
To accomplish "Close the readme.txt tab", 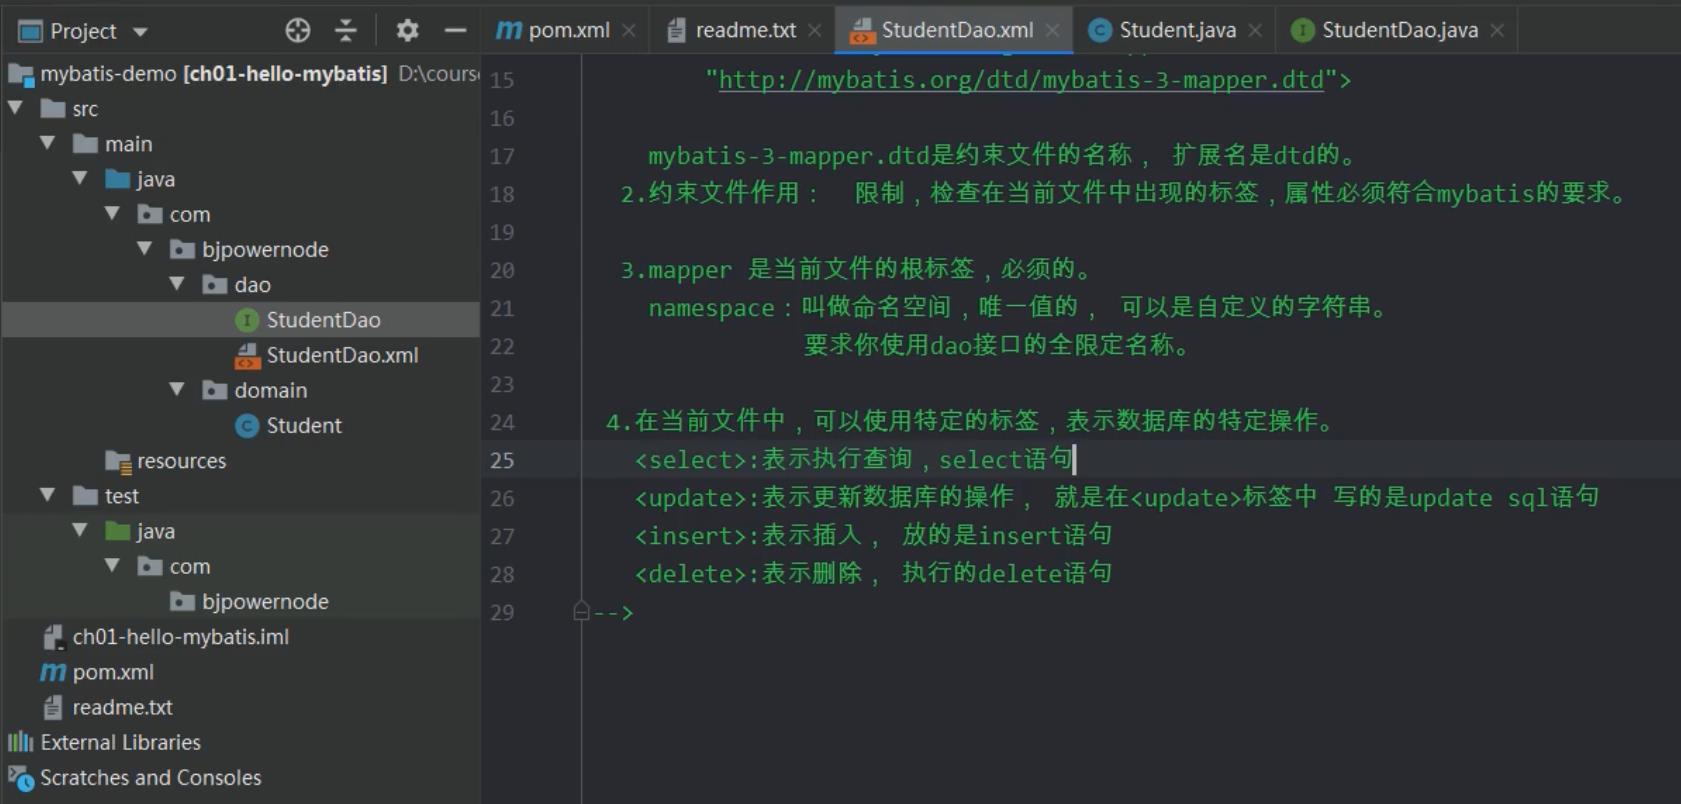I will tap(815, 31).
